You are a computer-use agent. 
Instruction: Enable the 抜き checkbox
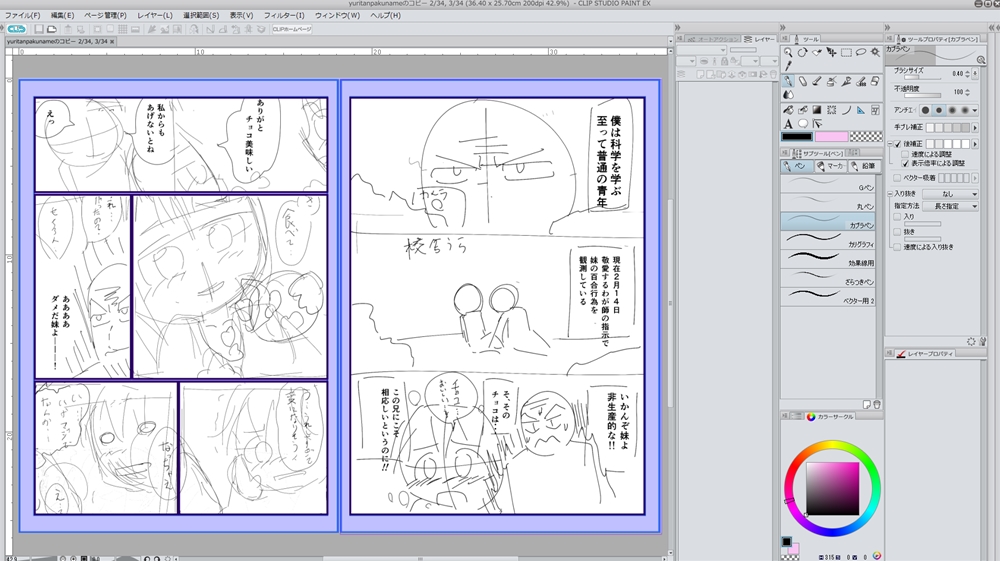coord(897,232)
